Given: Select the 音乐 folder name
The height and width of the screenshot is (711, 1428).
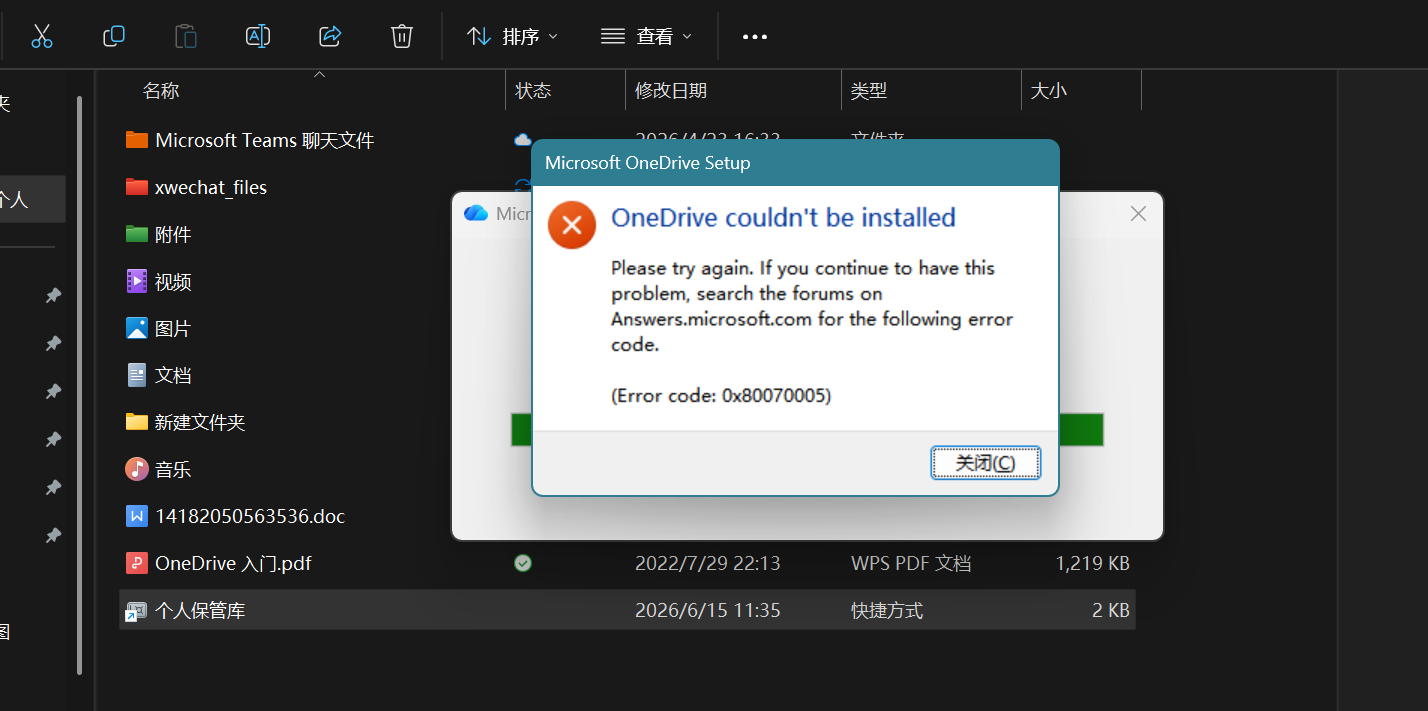Looking at the screenshot, I should pos(173,470).
